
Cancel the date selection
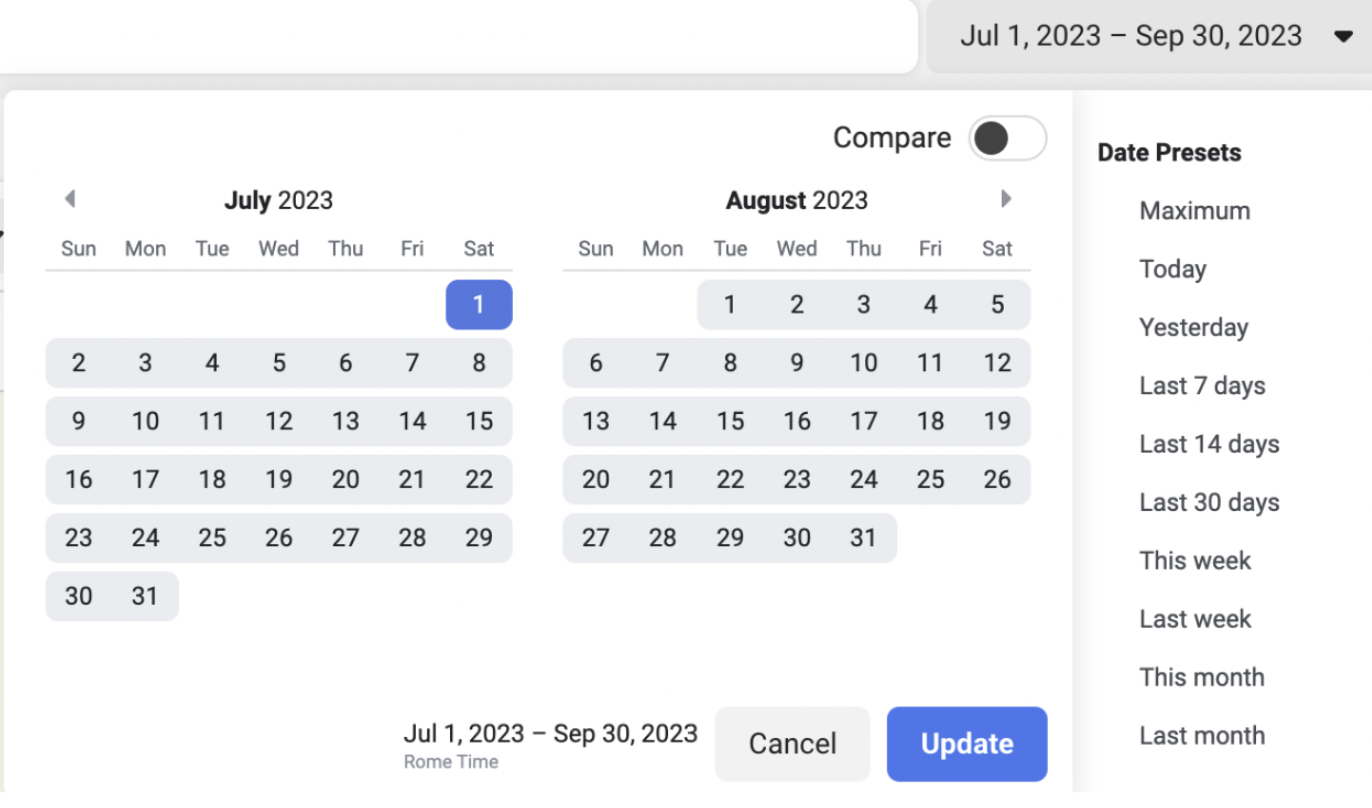coord(792,744)
